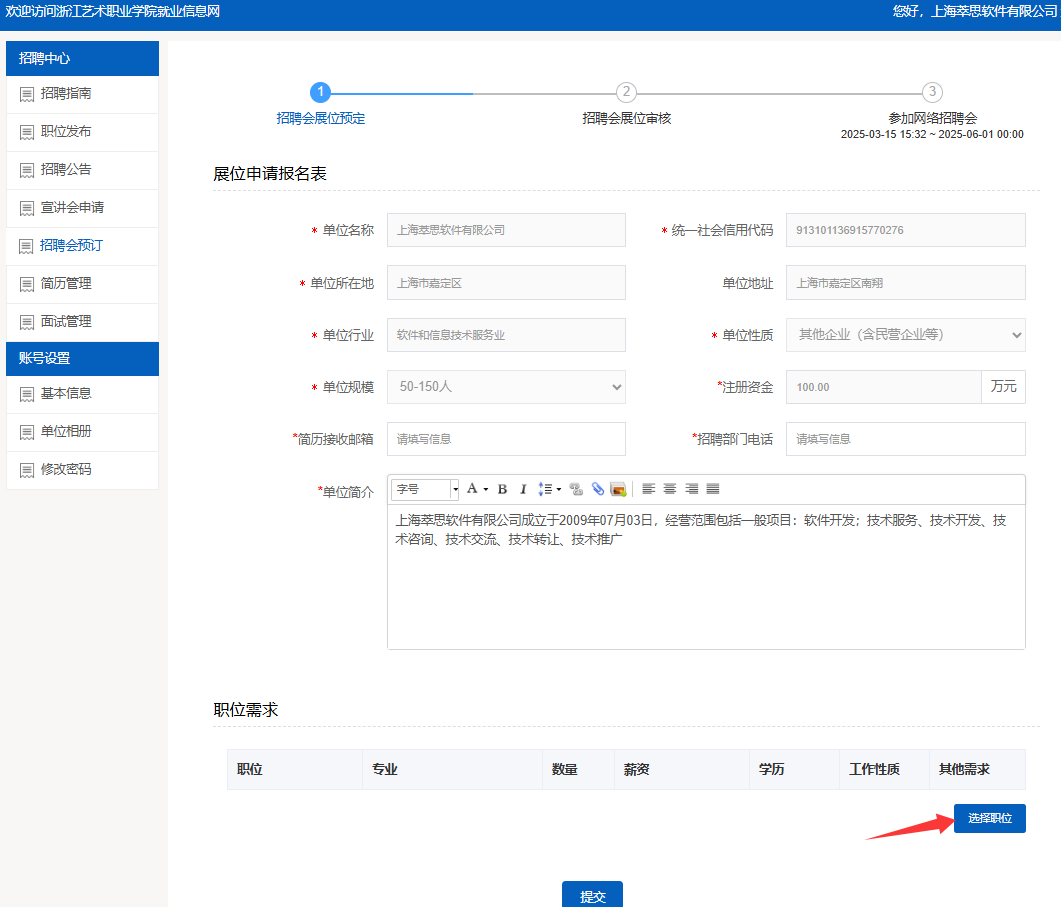Click the 招聘部门电话 input field

[x=905, y=439]
